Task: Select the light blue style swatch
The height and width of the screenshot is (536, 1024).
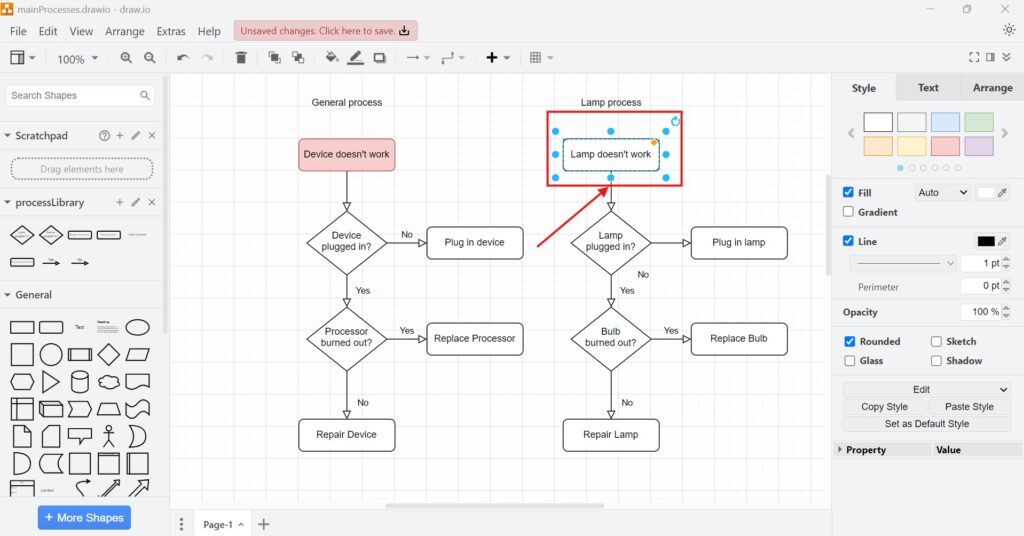Action: [x=945, y=122]
